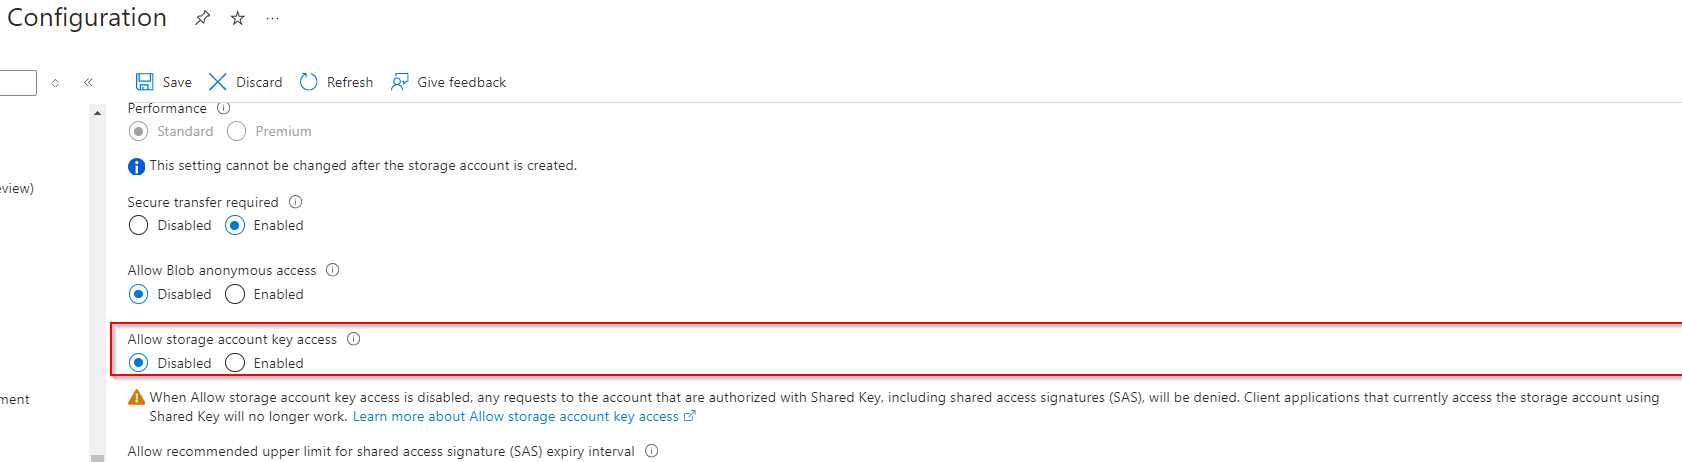Expand sidebar search sort arrows

tap(55, 83)
